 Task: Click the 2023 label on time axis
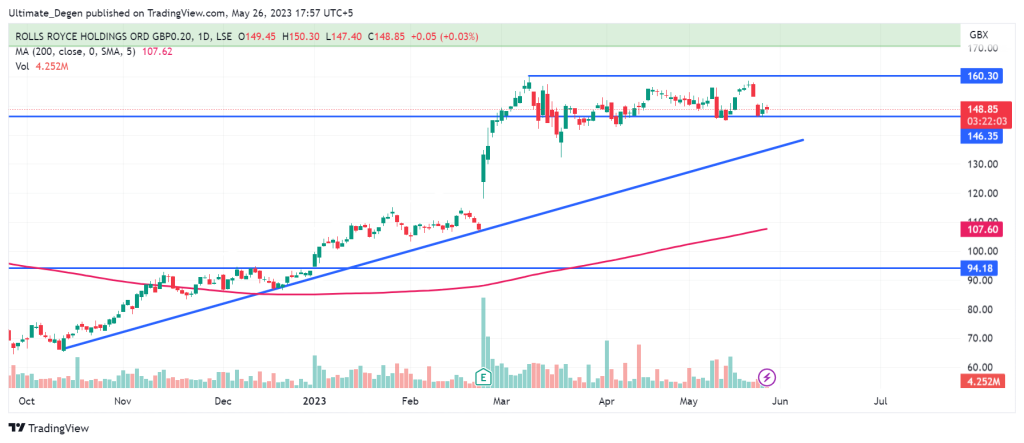coord(314,400)
